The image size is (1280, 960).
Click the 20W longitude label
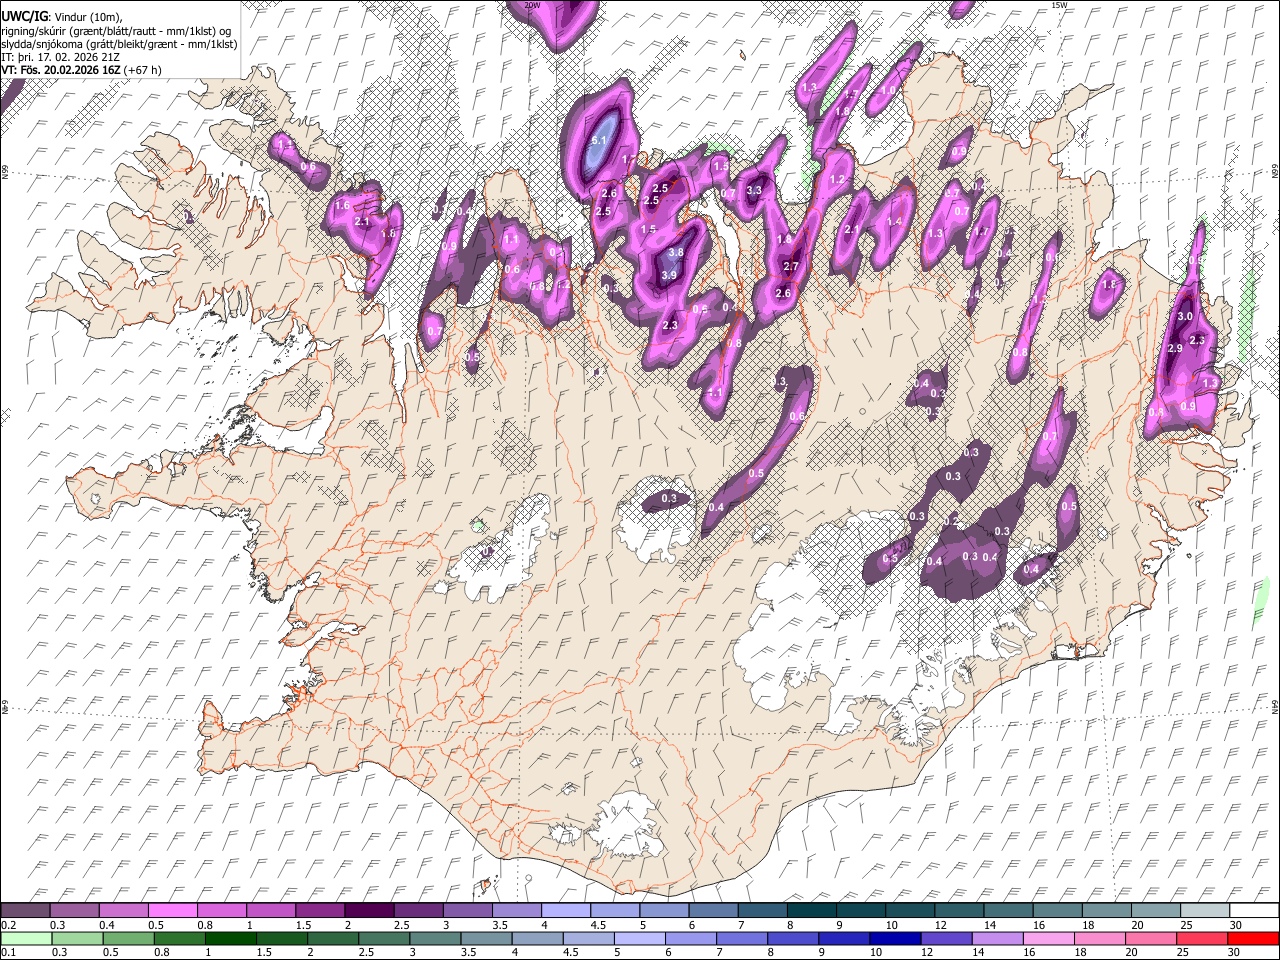click(x=533, y=5)
